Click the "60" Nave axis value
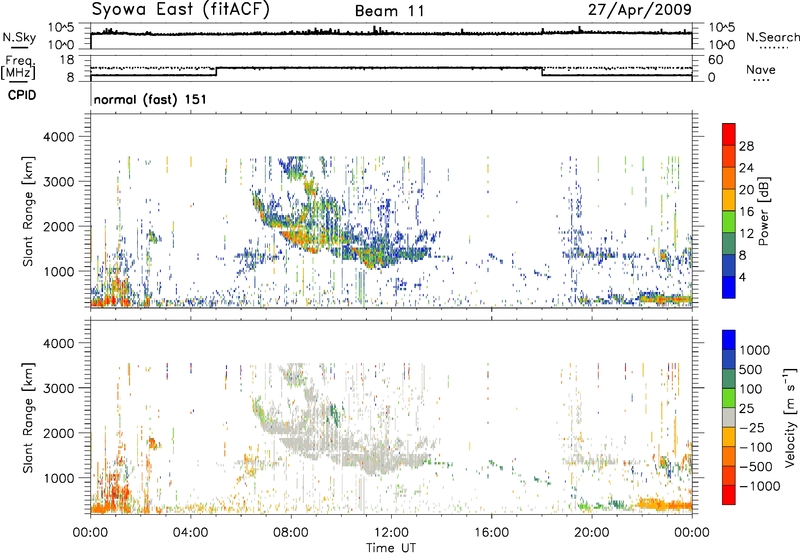Screen dimensions: 800x554 coord(715,60)
